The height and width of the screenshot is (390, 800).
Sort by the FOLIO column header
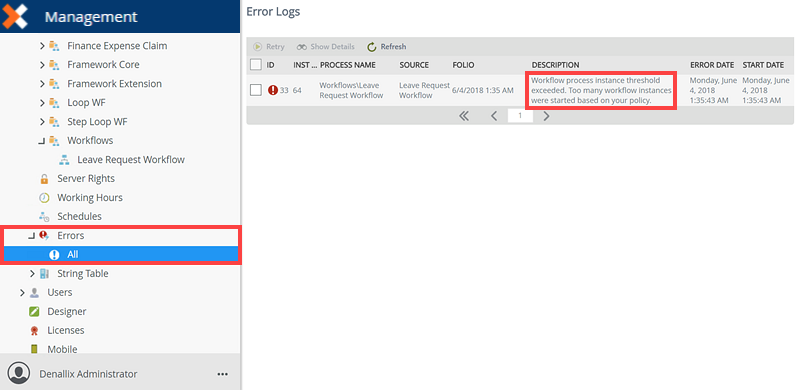pos(463,65)
